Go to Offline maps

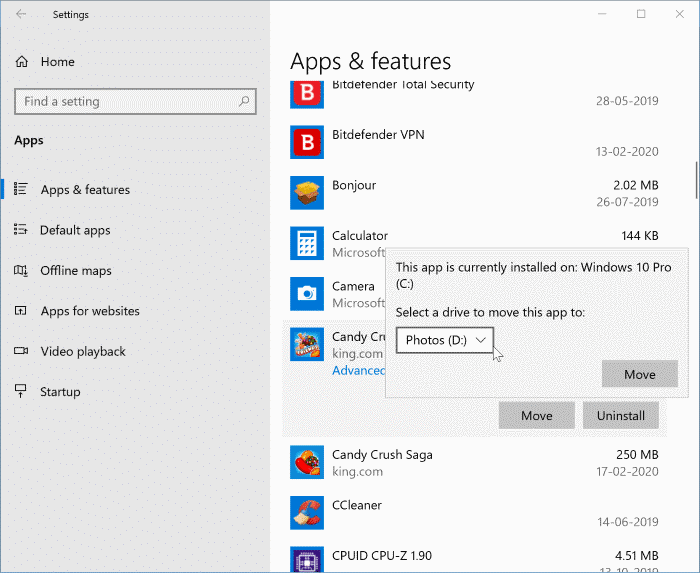coord(76,271)
